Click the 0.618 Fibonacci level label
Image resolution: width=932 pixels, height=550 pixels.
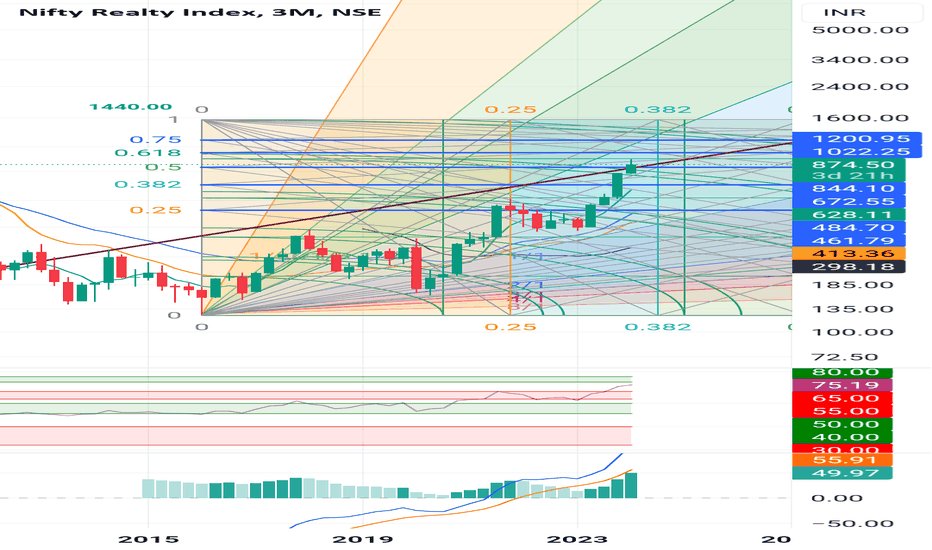pos(147,153)
